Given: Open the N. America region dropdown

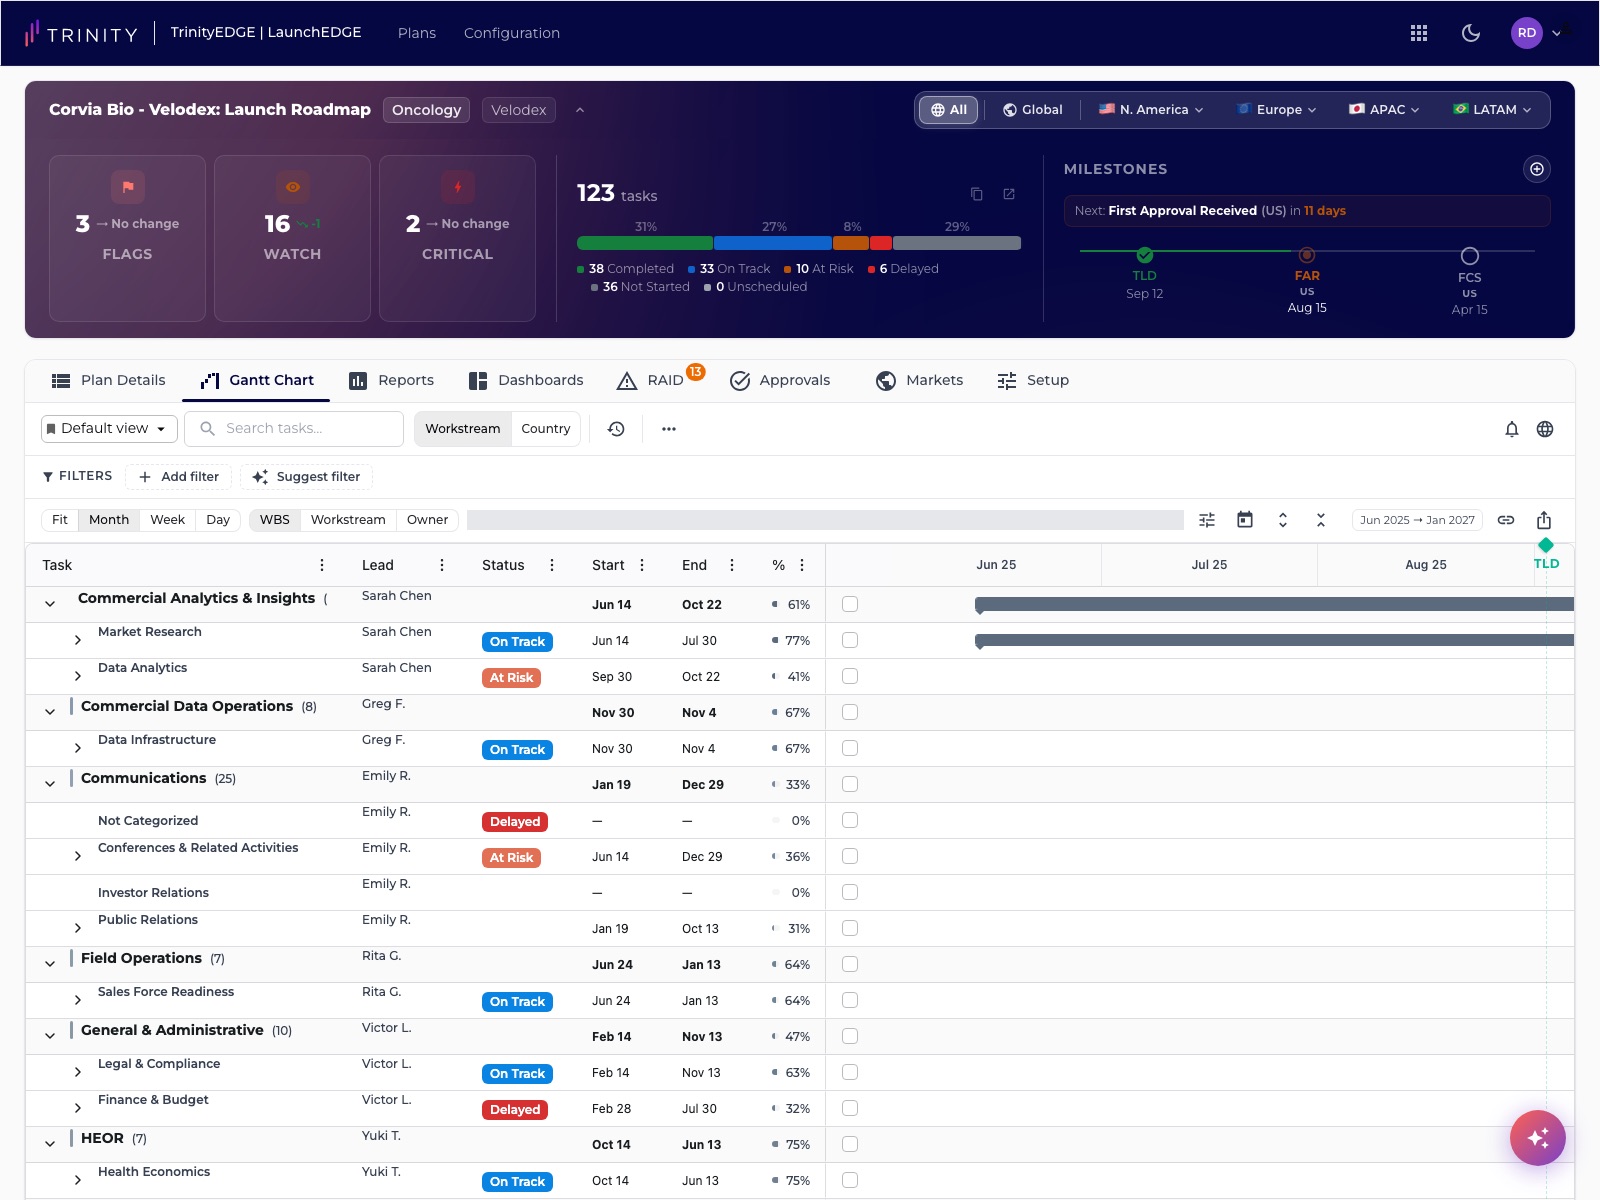Looking at the screenshot, I should pos(1151,110).
